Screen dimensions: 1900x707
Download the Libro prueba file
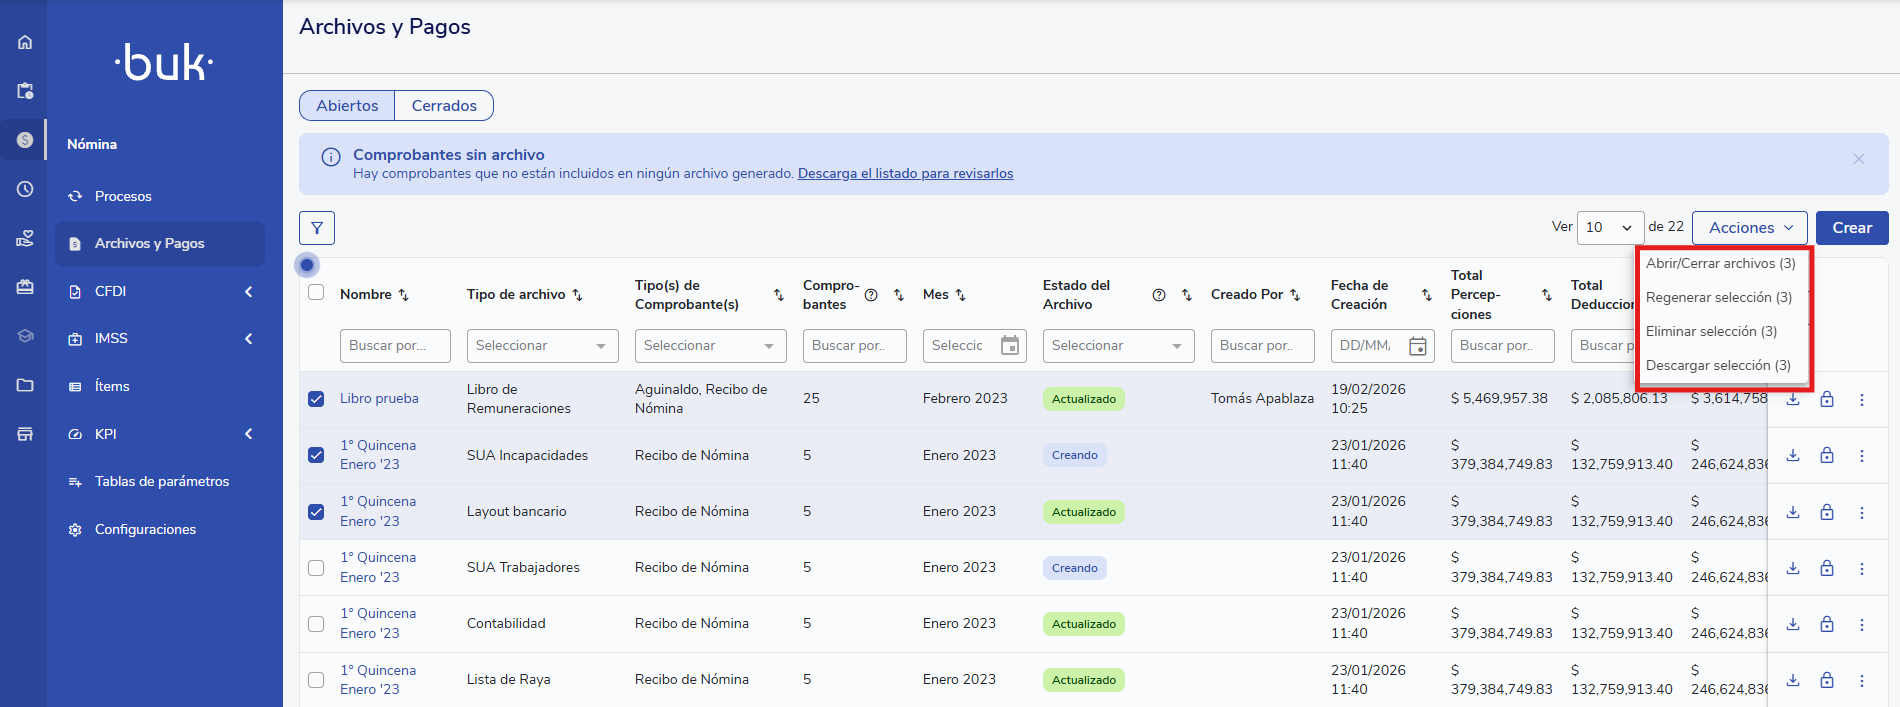pos(1793,399)
